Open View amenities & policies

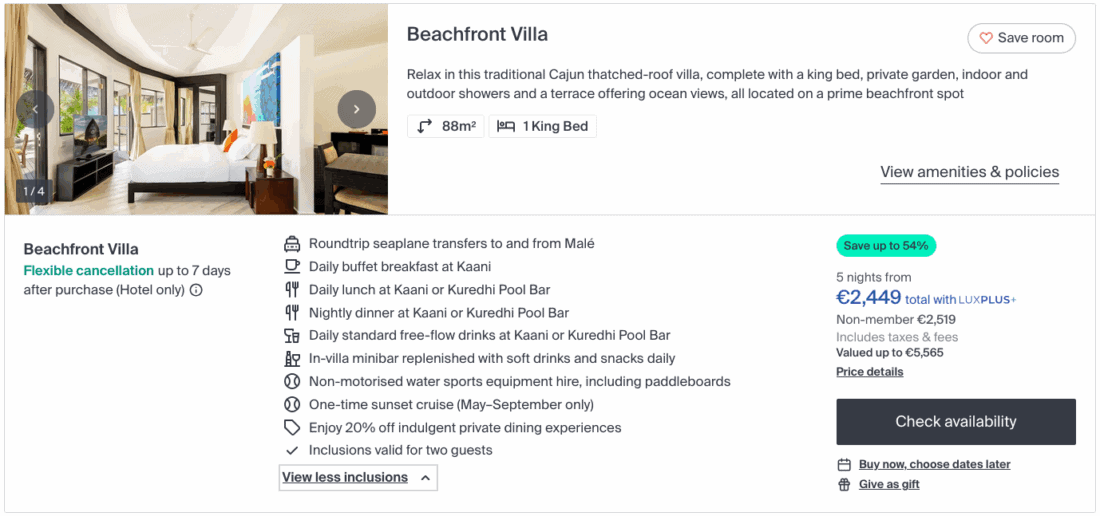pos(969,172)
